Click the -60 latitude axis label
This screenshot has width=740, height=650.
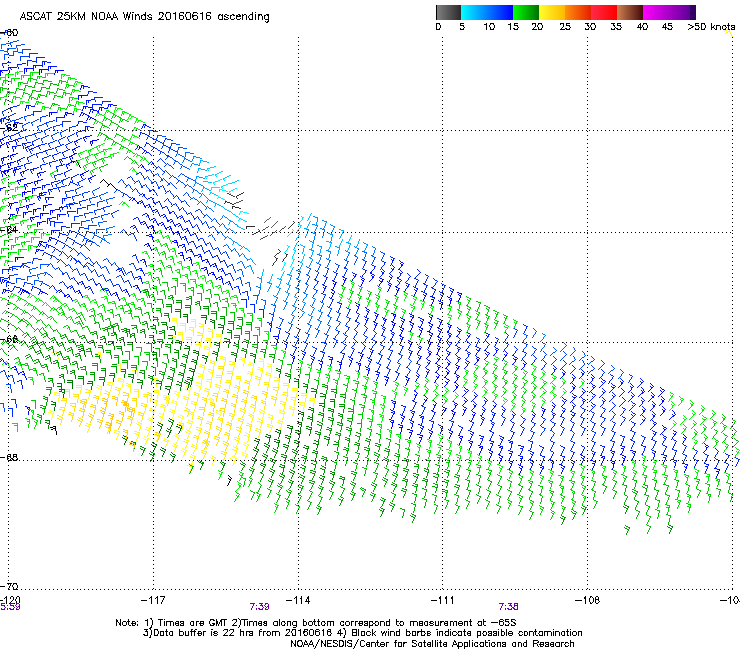9,33
